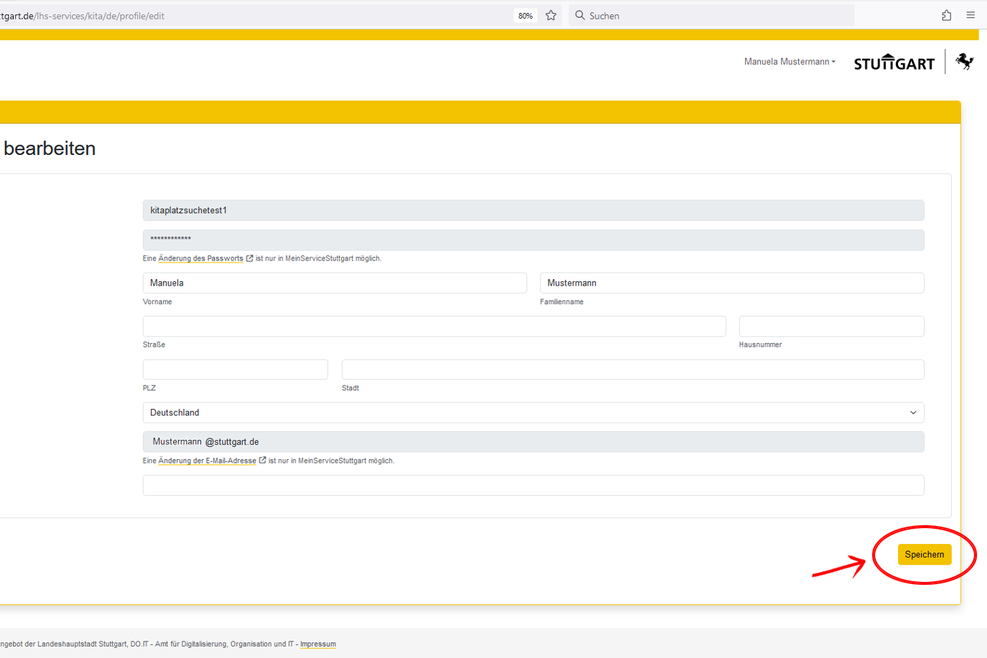The image size is (987, 658).
Task: Click into the Vorname field
Action: [x=334, y=283]
